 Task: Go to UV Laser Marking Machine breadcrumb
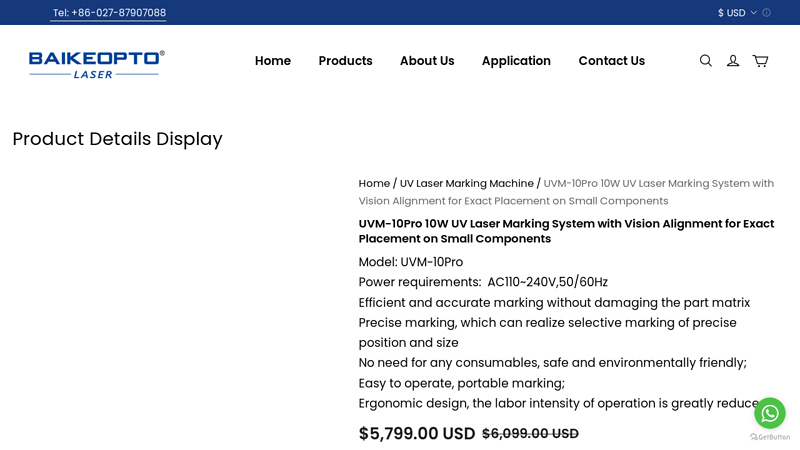pos(466,184)
